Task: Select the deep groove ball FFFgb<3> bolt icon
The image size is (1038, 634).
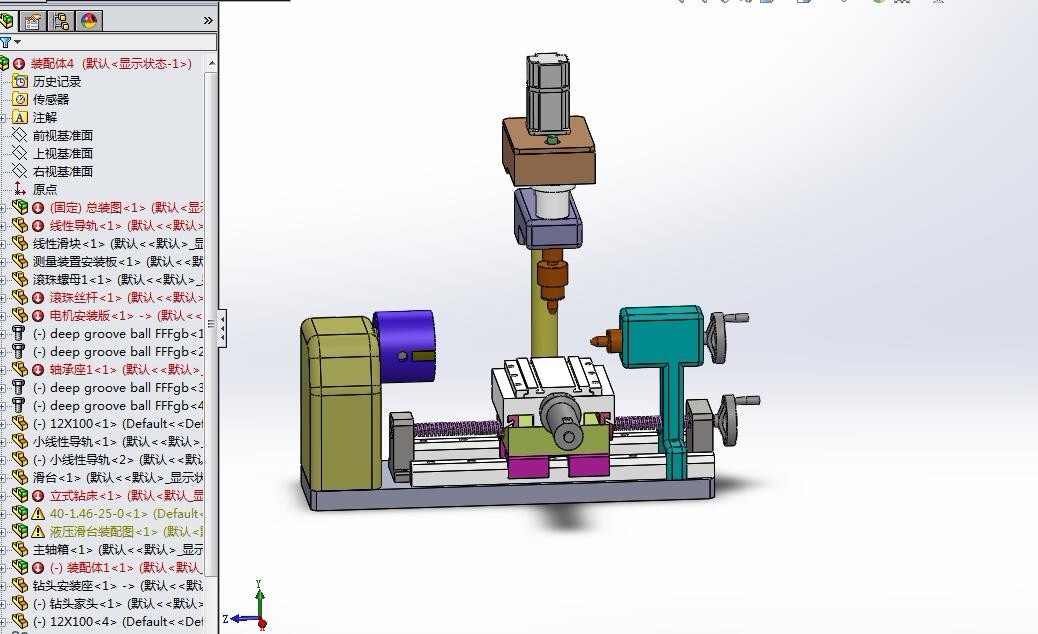Action: click(x=19, y=386)
